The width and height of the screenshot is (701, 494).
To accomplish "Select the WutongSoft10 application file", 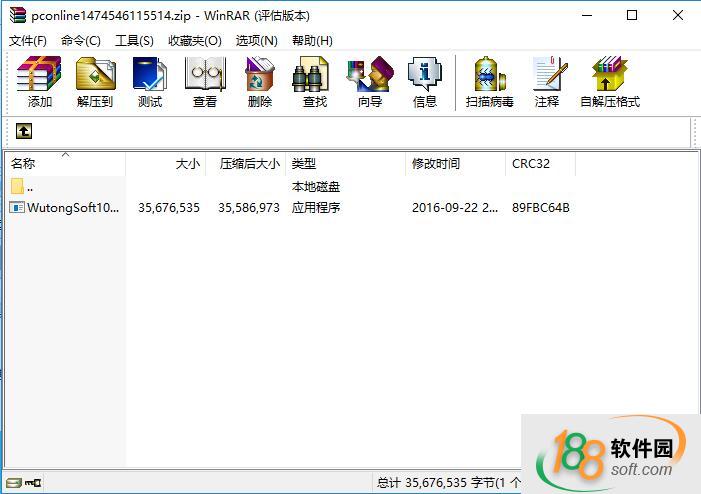I will click(x=72, y=208).
